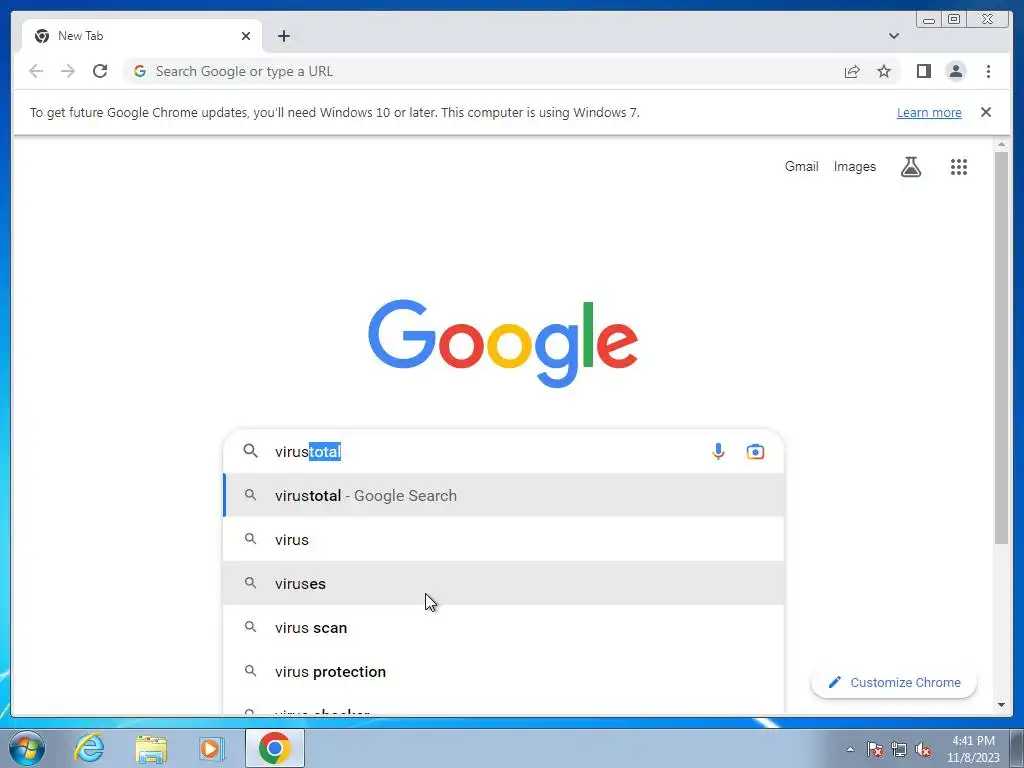1024x768 pixels.
Task: Click the page scroll down arrow
Action: (1001, 705)
